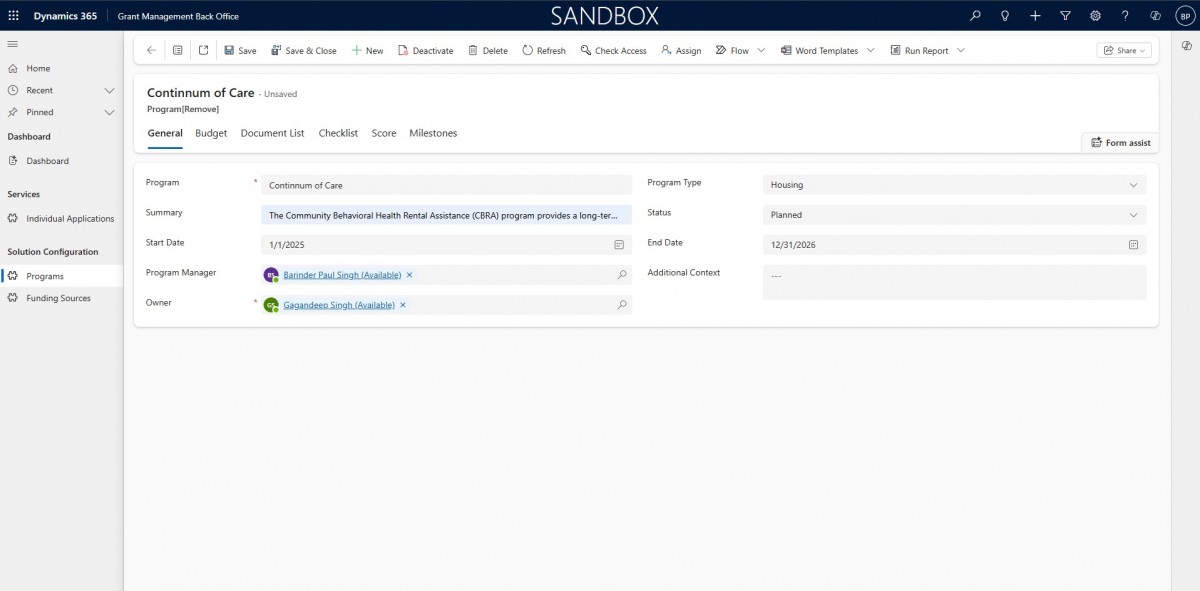Go to Funding Sources in sidebar
Screen dimensions: 1200x591
pos(58,298)
